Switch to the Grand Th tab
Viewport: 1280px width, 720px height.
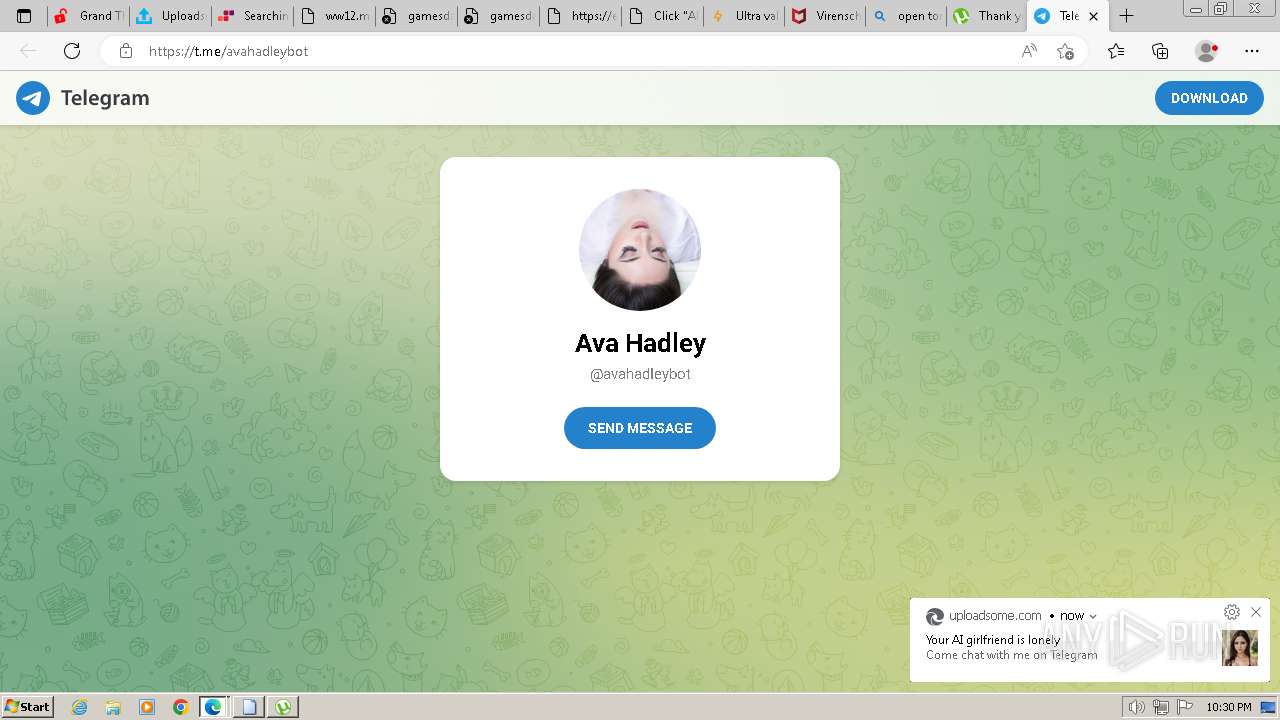pyautogui.click(x=89, y=16)
